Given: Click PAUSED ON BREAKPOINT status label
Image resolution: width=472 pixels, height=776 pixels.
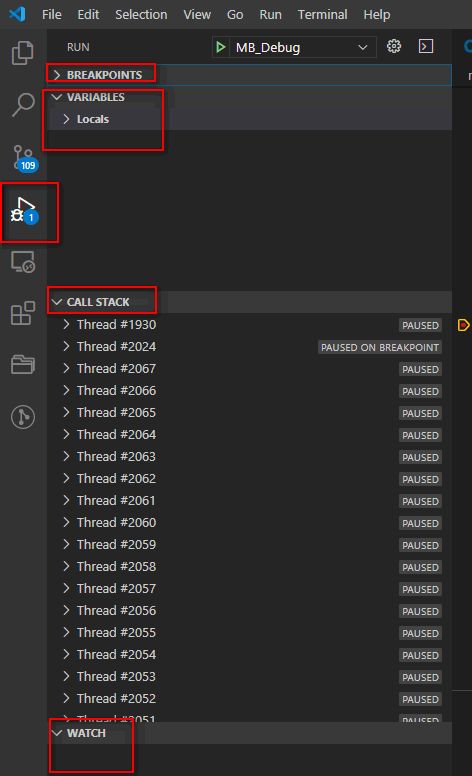Looking at the screenshot, I should tap(379, 347).
